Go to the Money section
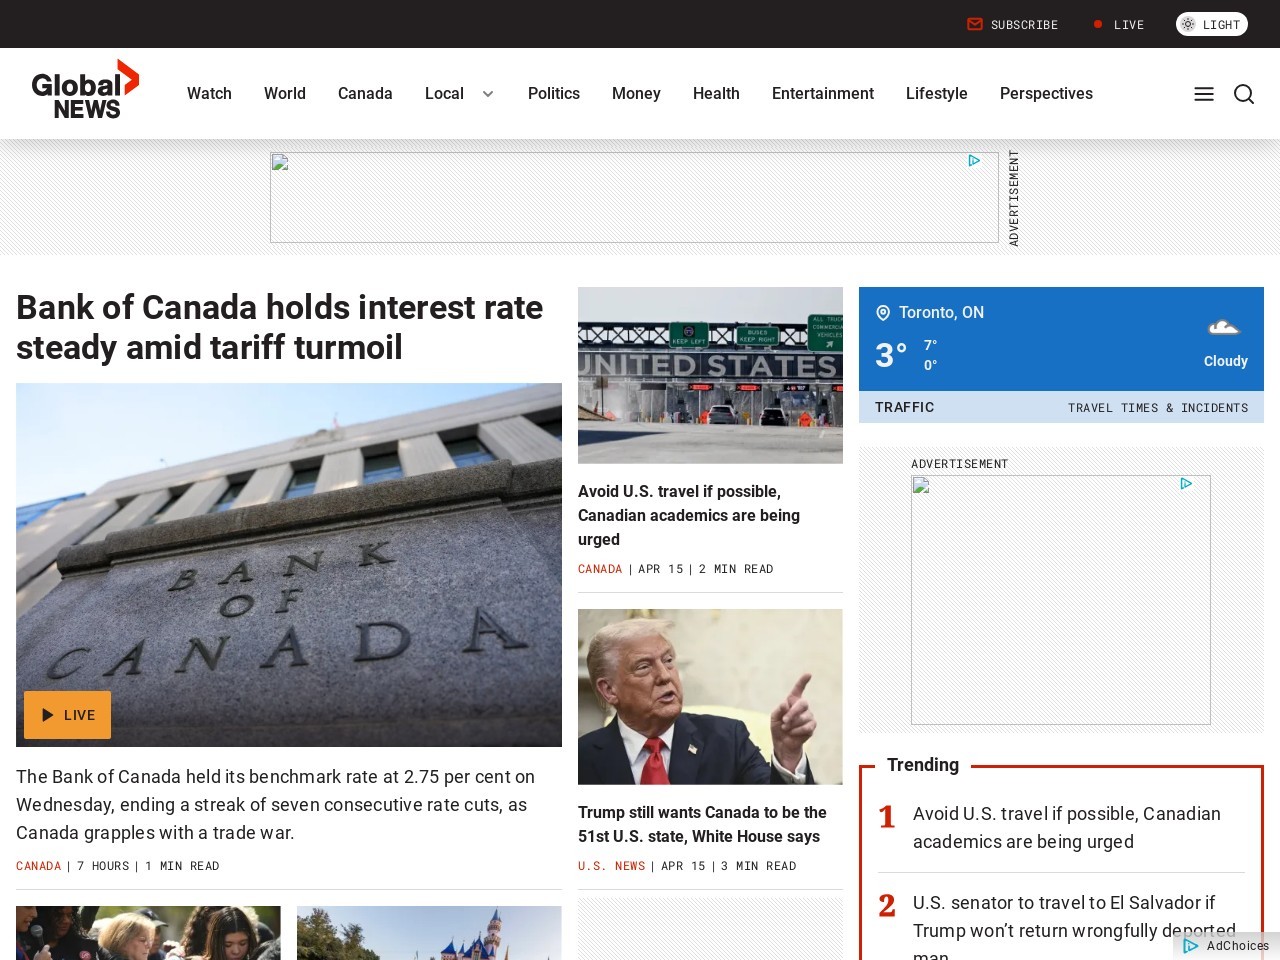The height and width of the screenshot is (960, 1280). pos(636,93)
